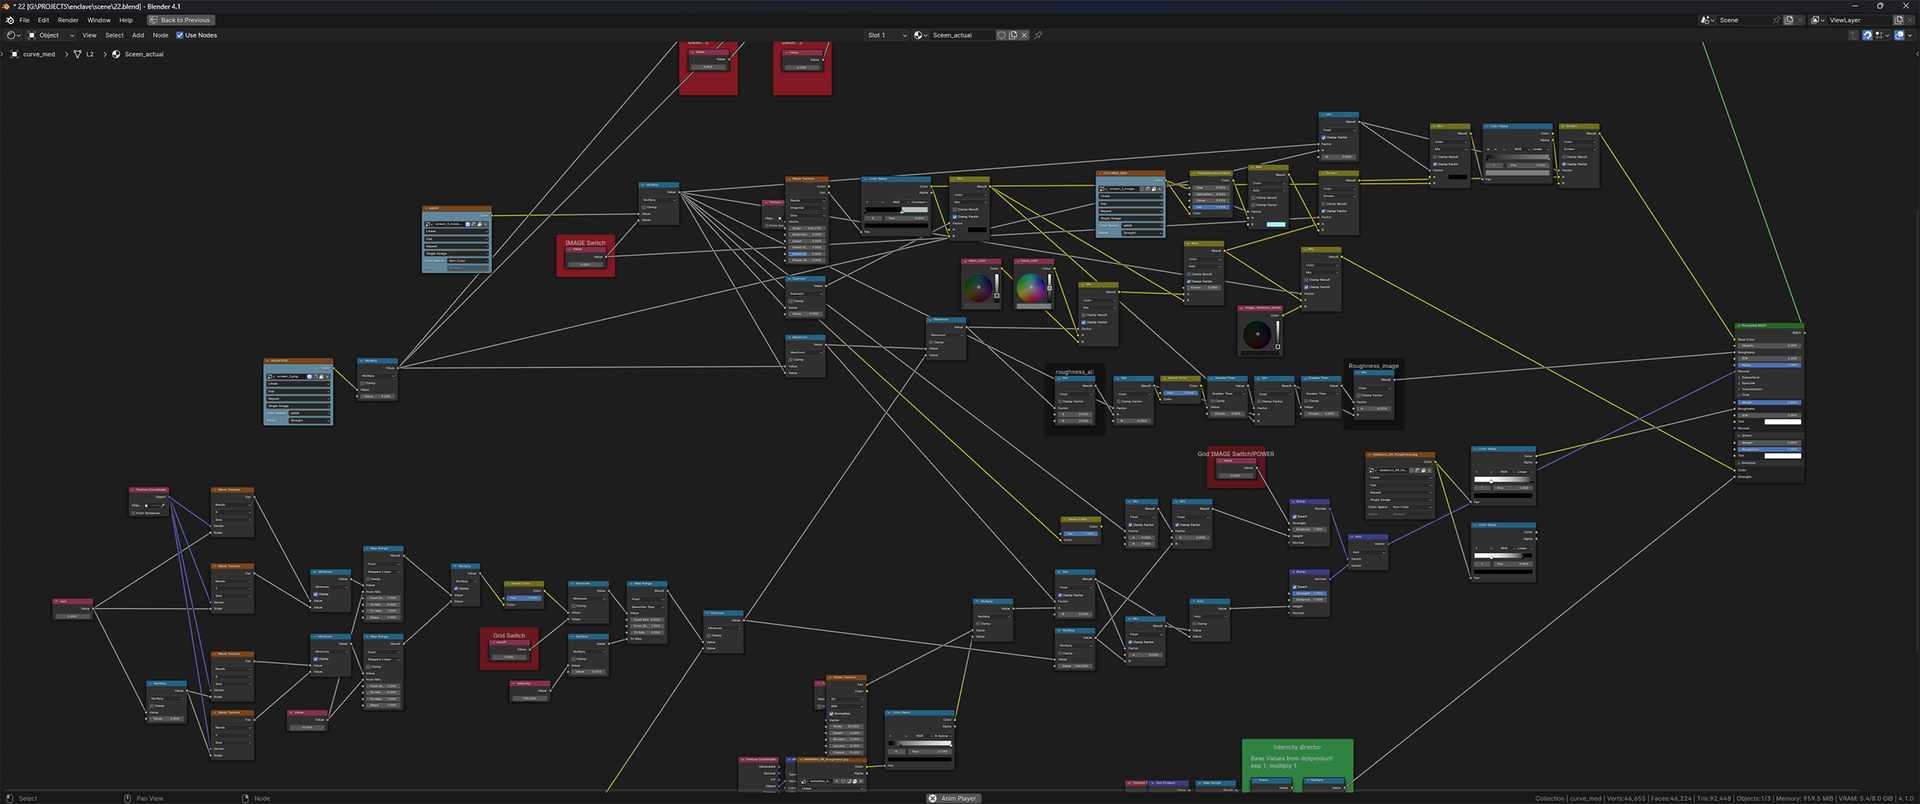1920x804 pixels.
Task: Click the new scene icon
Action: pos(1789,20)
